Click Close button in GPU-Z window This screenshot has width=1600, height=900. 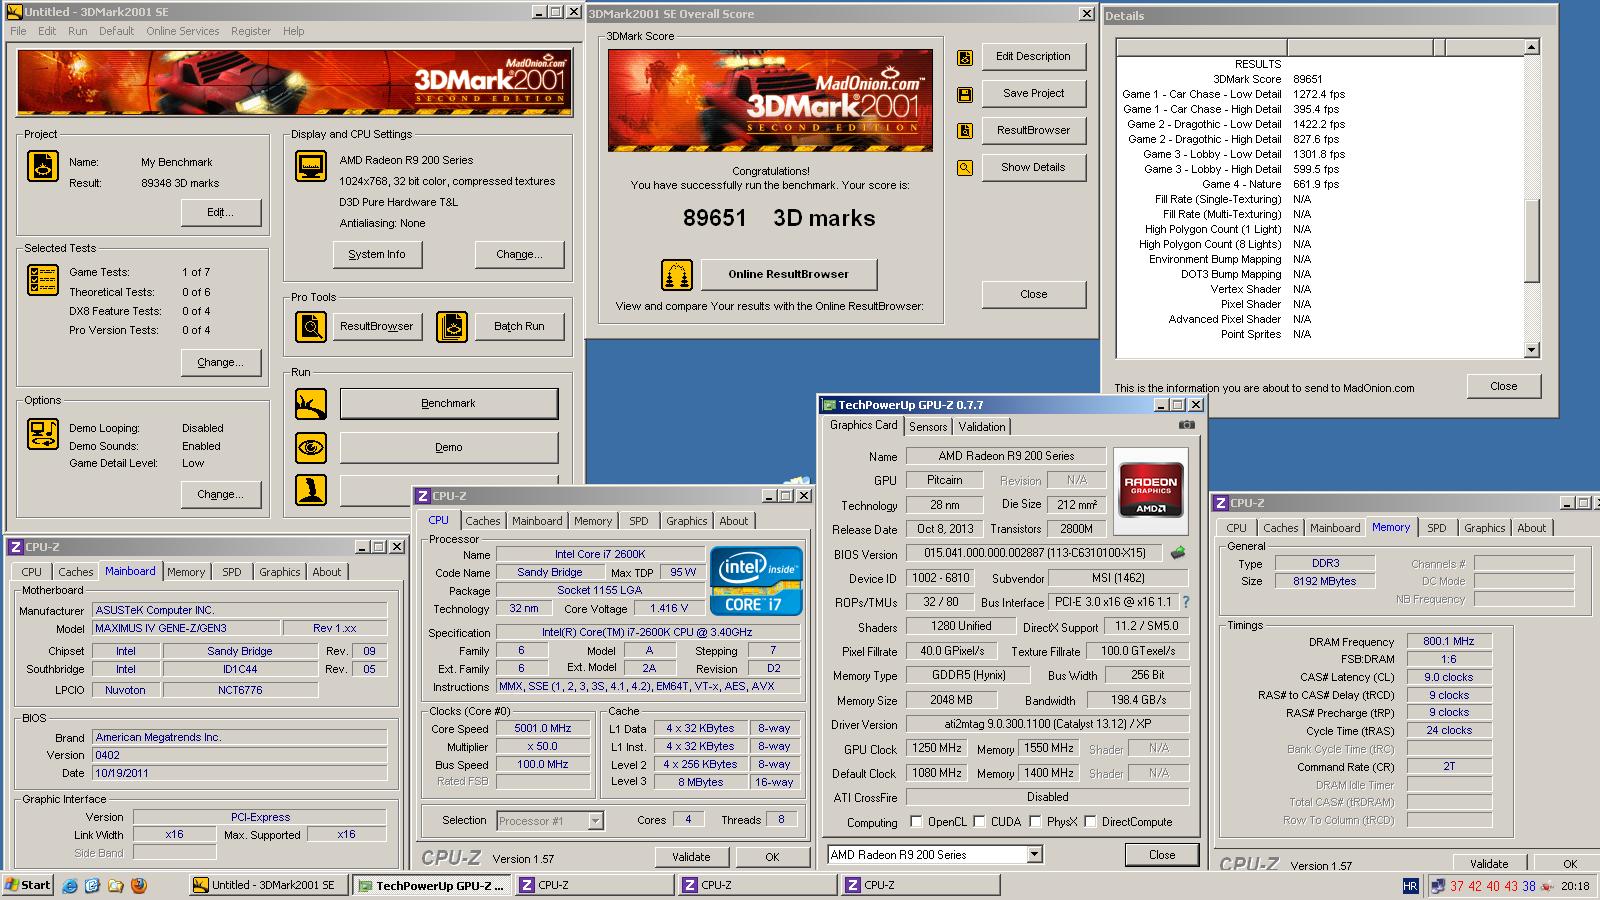point(1162,855)
